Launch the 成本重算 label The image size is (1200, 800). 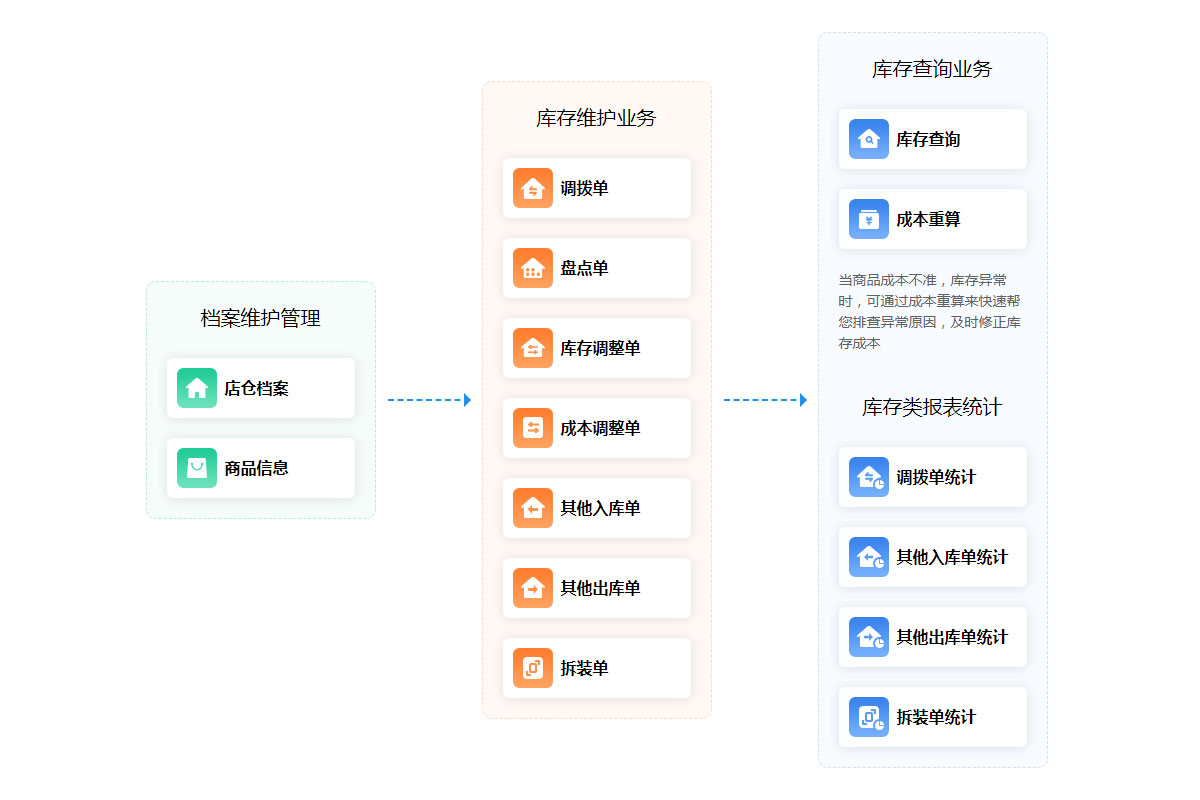pos(928,219)
